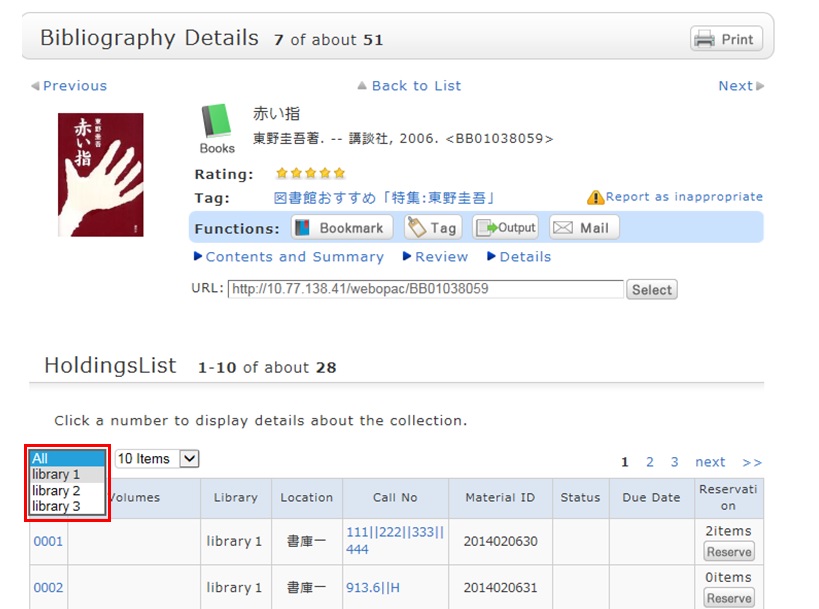The height and width of the screenshot is (609, 819).
Task: Open the 10 Items per-page dropdown
Action: pyautogui.click(x=157, y=459)
